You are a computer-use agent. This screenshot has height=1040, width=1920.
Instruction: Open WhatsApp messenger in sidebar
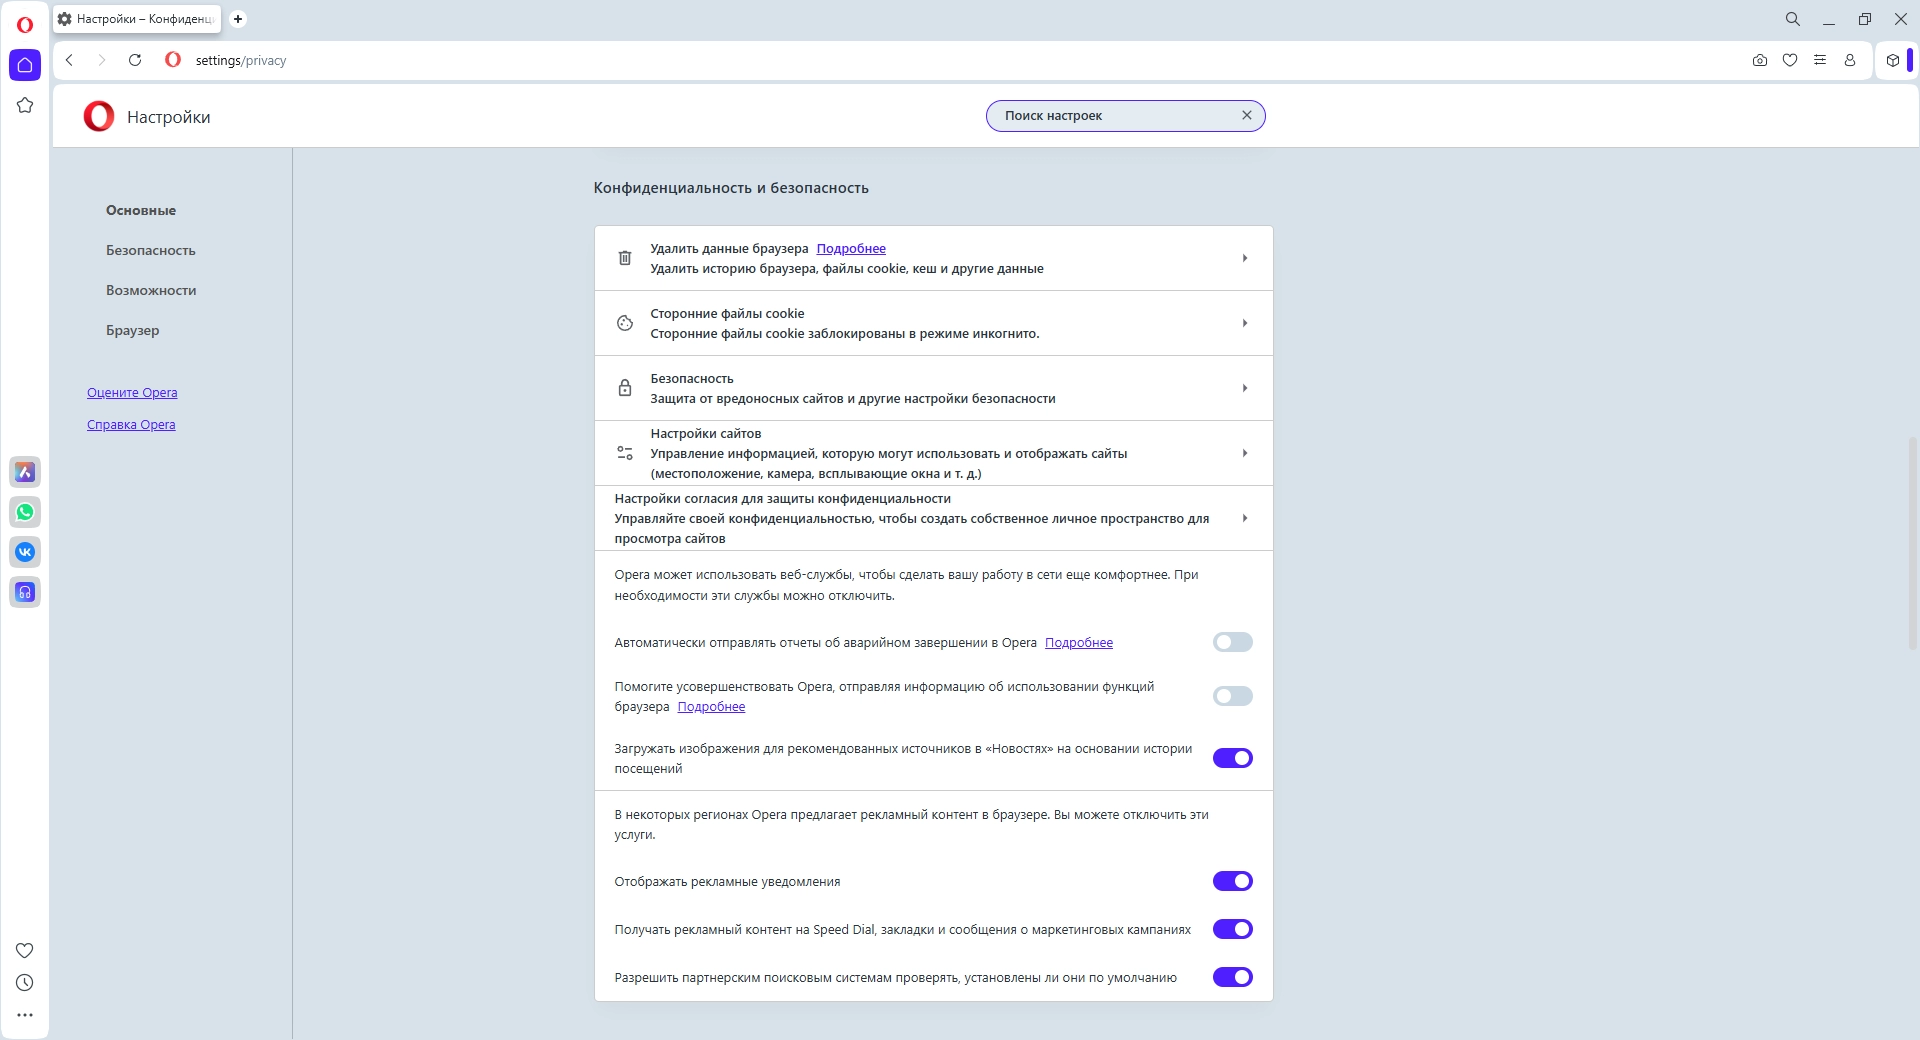coord(25,512)
